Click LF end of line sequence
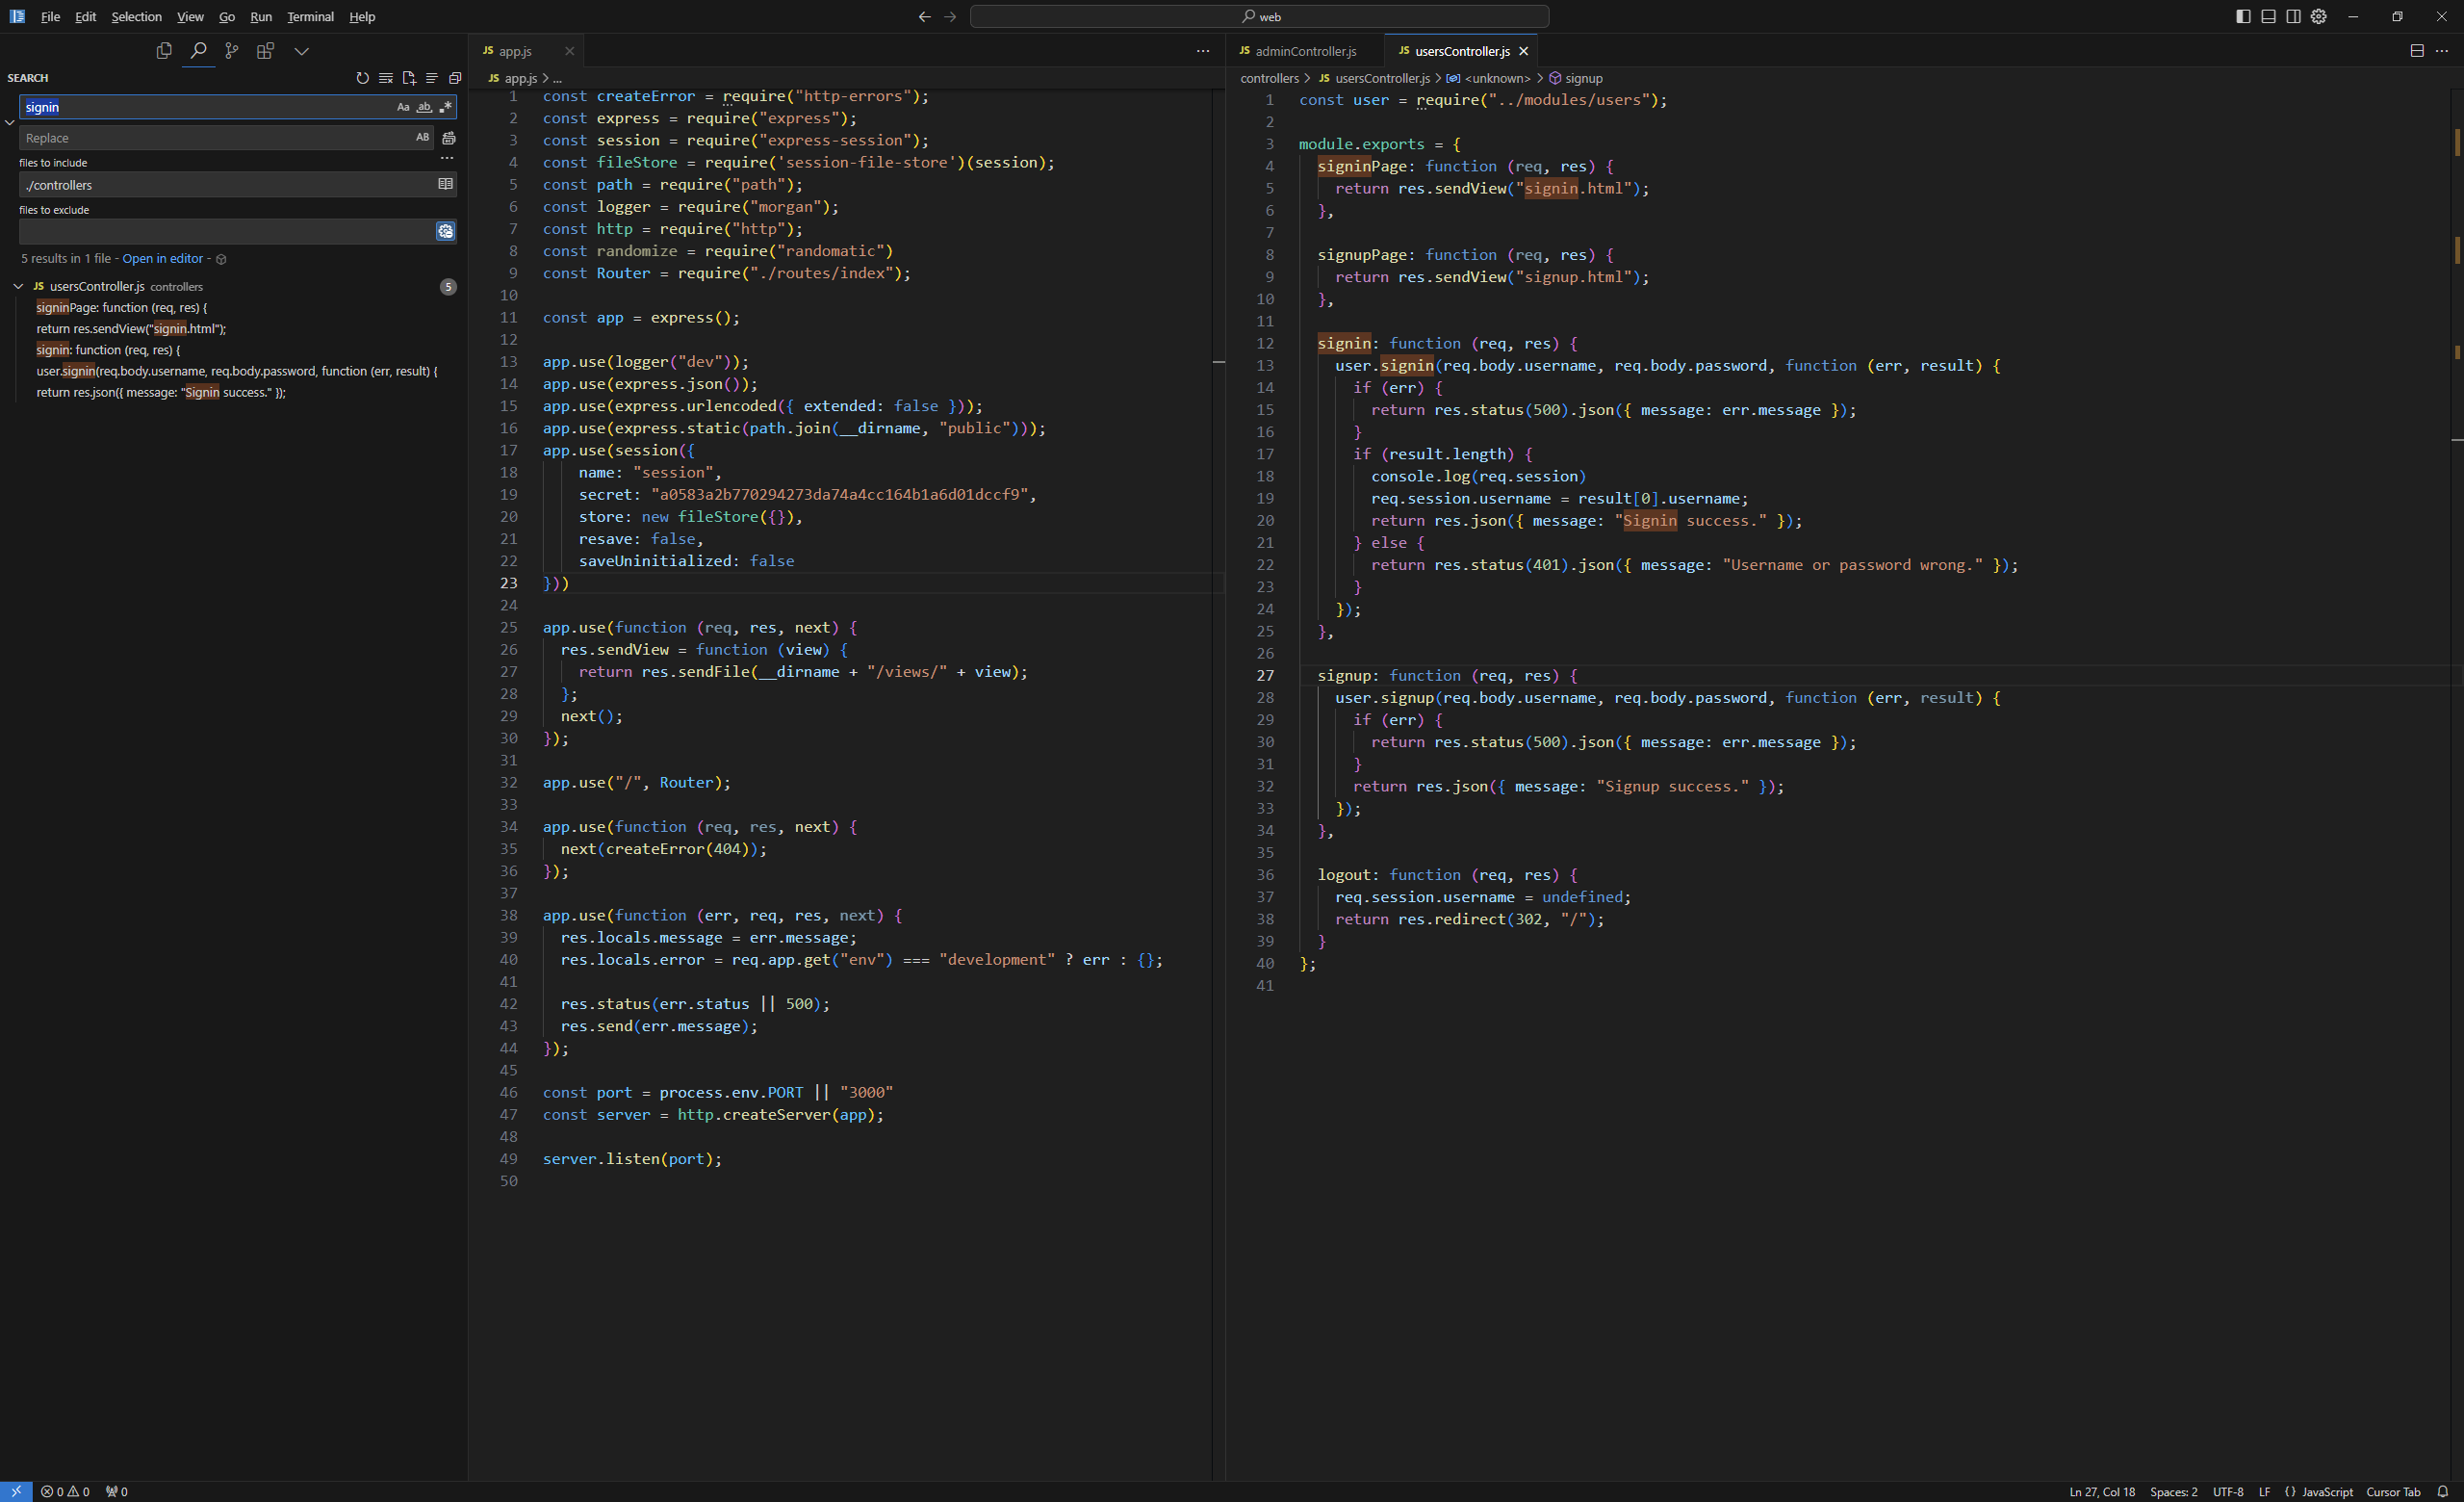 [x=2265, y=1491]
